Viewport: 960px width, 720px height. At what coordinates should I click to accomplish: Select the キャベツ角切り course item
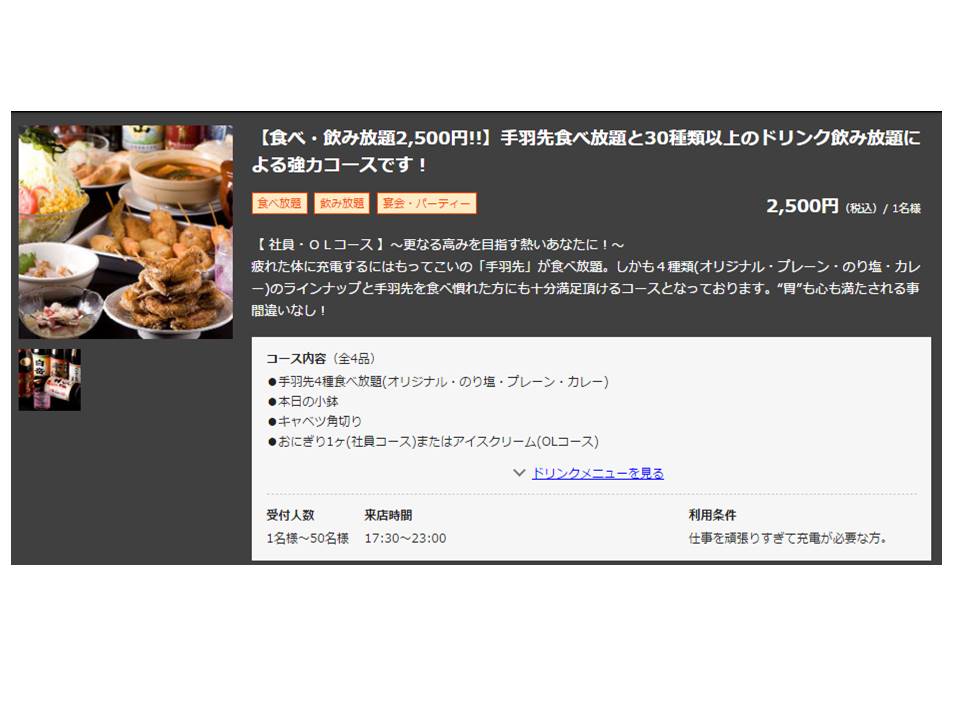pyautogui.click(x=315, y=421)
